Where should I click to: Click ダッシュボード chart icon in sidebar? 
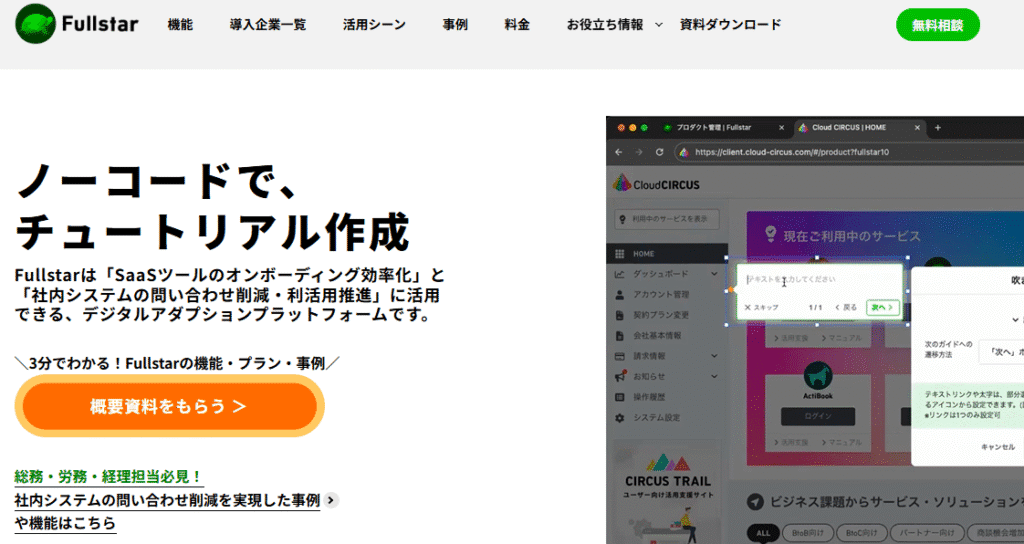click(x=620, y=274)
